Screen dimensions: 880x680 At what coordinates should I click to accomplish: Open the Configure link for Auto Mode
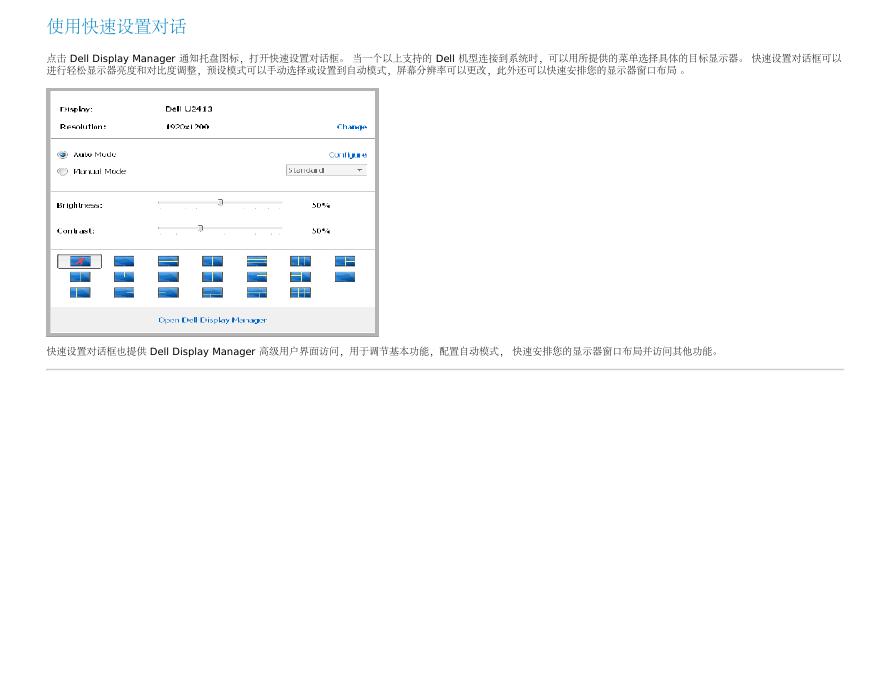point(347,155)
